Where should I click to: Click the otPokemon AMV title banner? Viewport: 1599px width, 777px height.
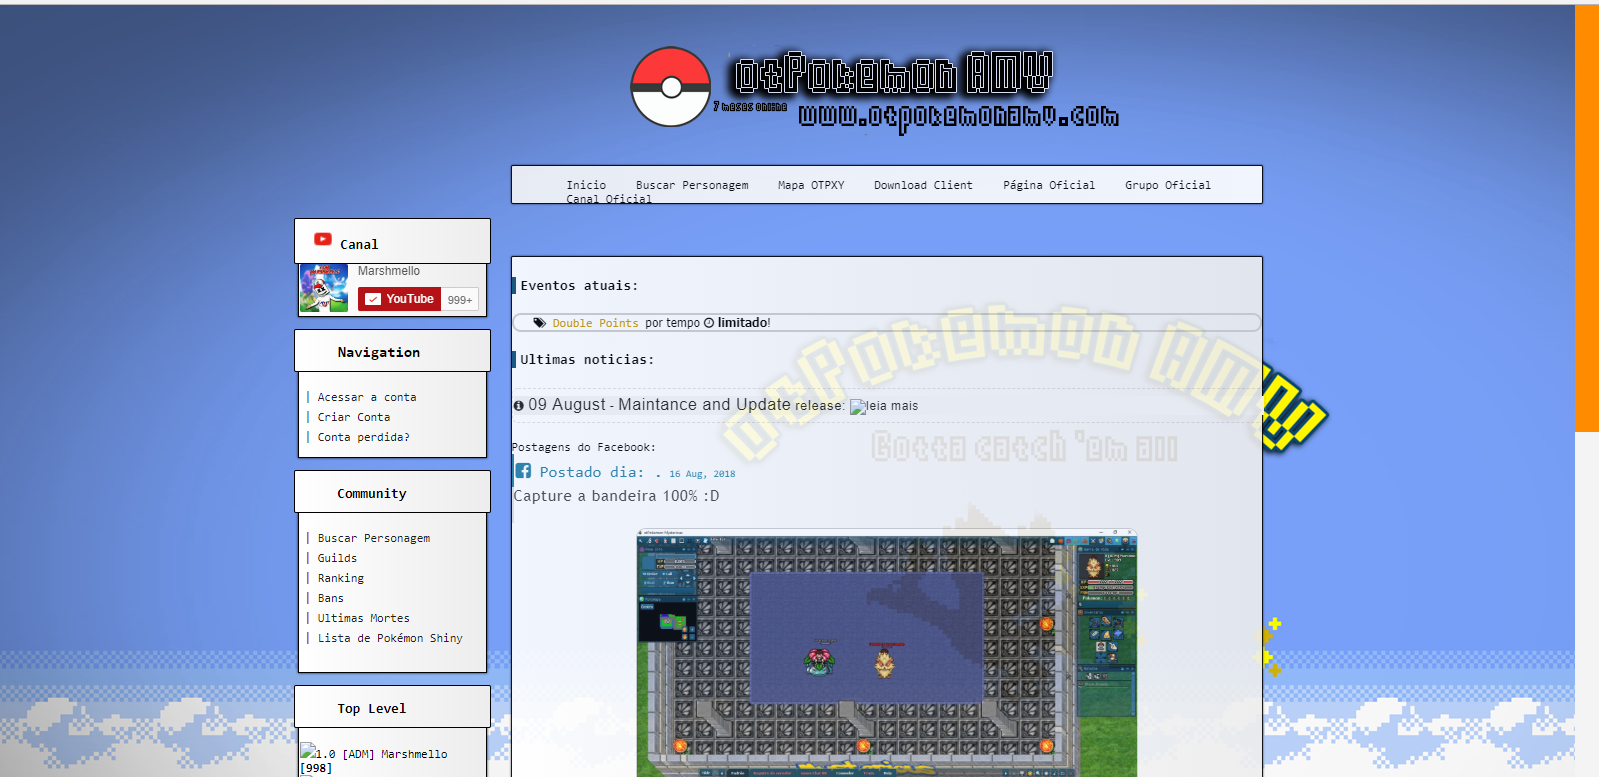pos(893,74)
